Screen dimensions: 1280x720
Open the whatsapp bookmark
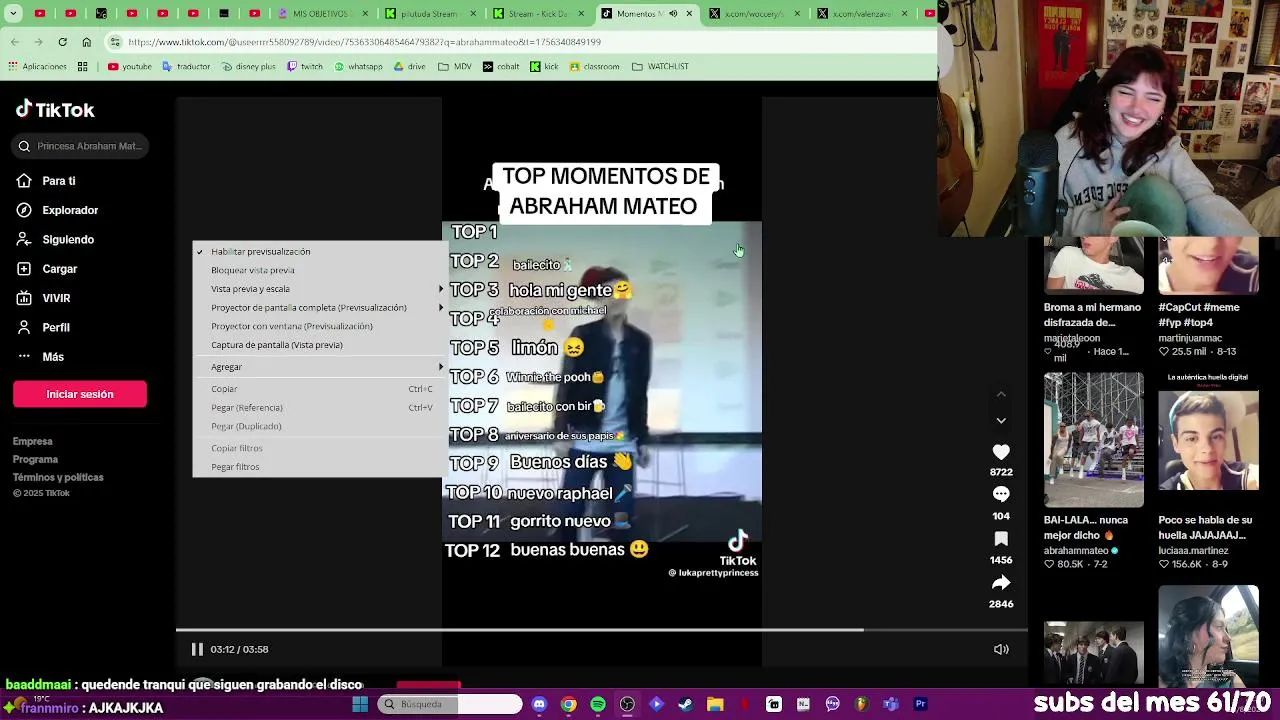coord(358,67)
